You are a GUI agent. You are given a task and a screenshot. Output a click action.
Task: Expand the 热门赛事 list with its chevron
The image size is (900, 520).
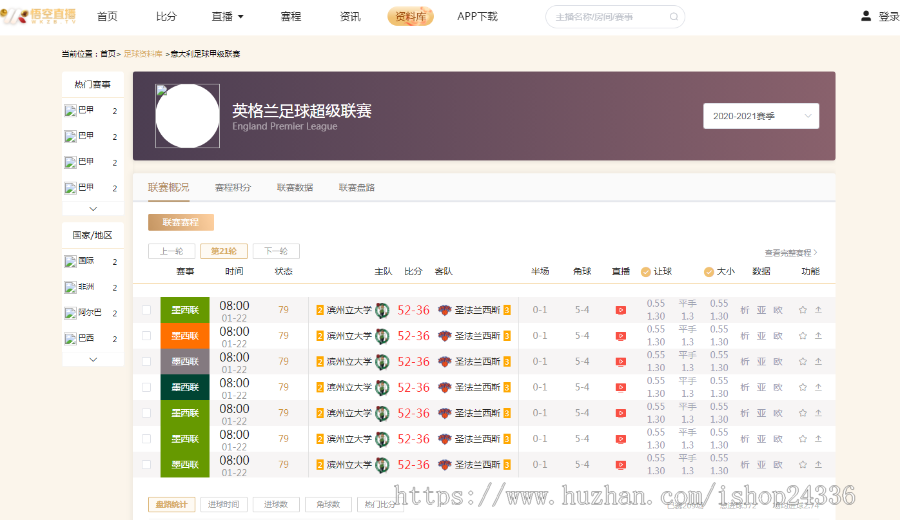point(93,209)
